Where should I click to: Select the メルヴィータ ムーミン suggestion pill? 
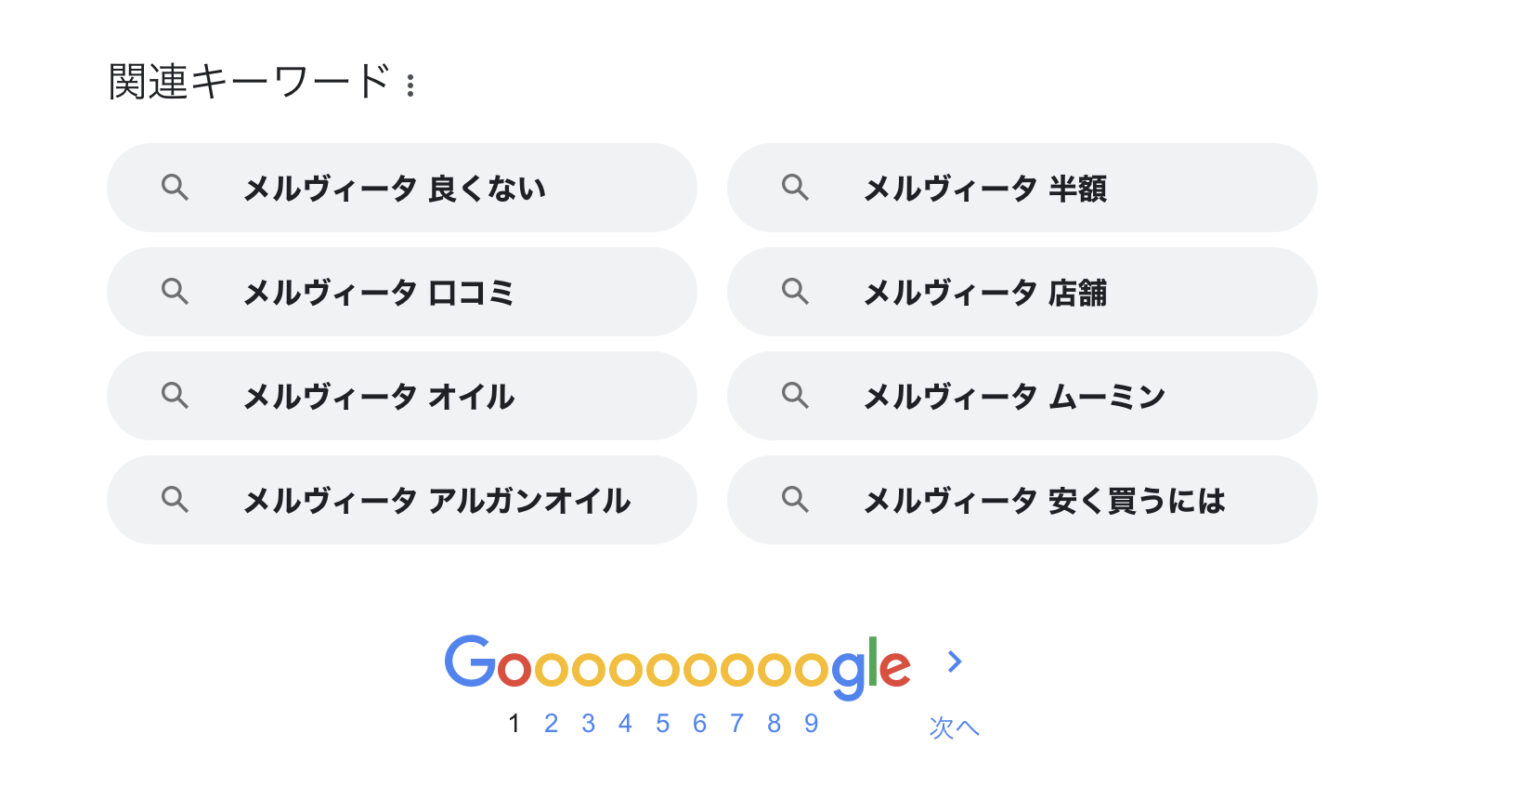coord(1022,396)
